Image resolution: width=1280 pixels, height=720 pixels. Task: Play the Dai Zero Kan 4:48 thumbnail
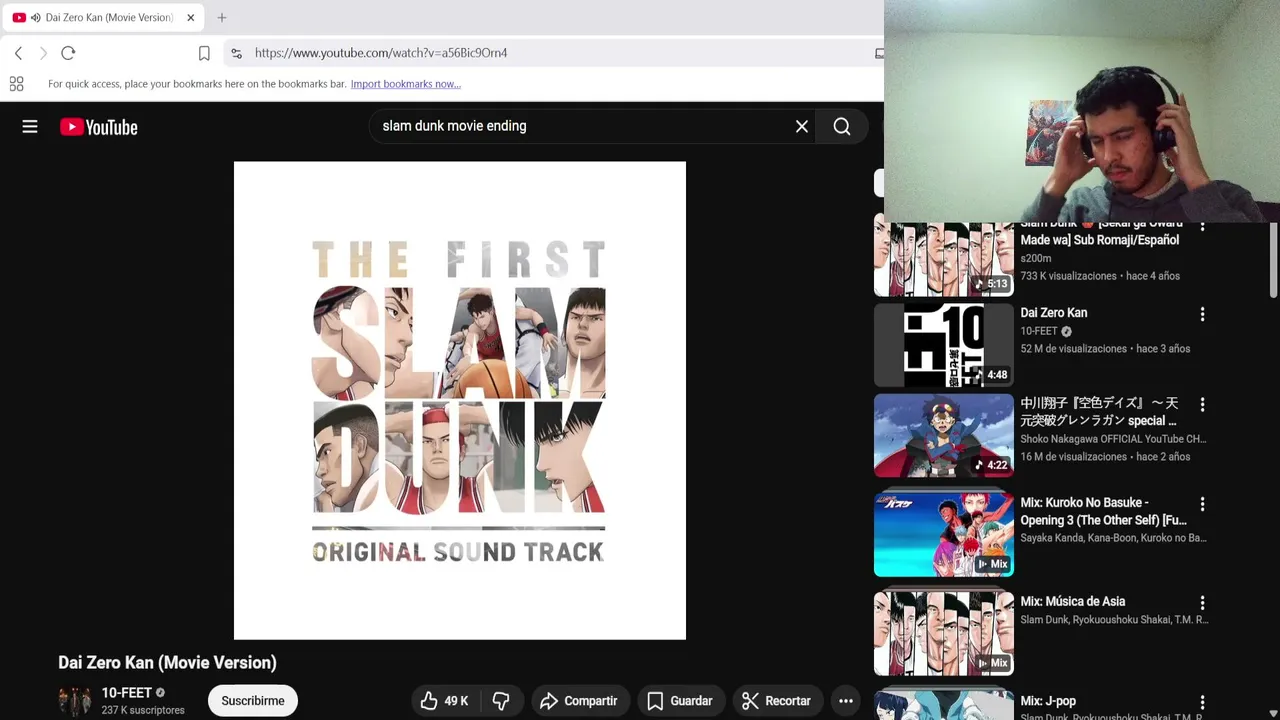pyautogui.click(x=944, y=345)
